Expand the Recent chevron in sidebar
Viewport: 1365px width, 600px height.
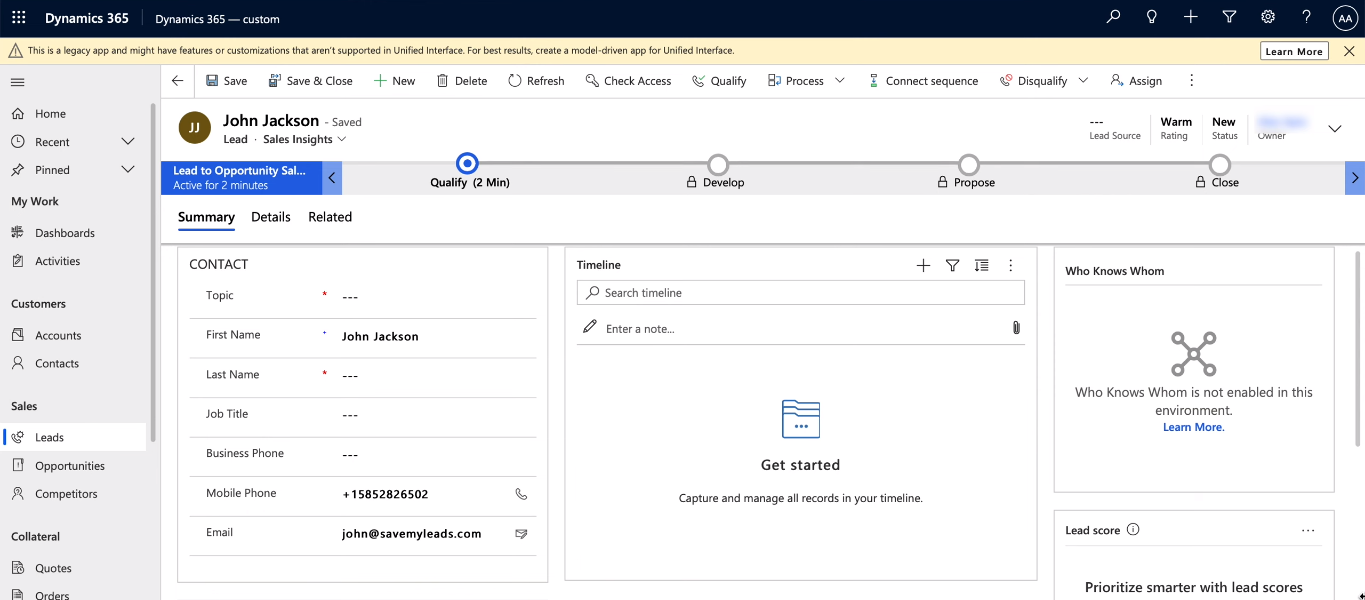(128, 142)
